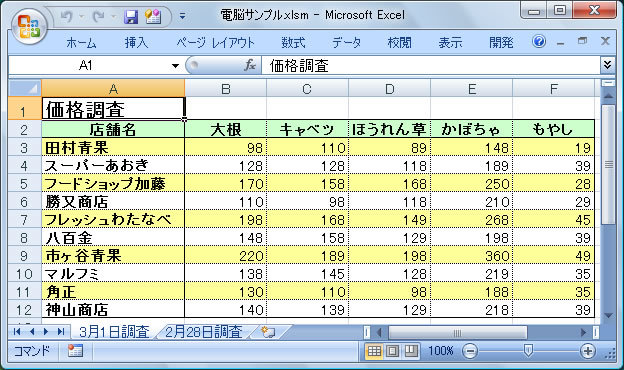Select the フードショップ加藤 cell
Image resolution: width=624 pixels, height=370 pixels.
(113, 183)
